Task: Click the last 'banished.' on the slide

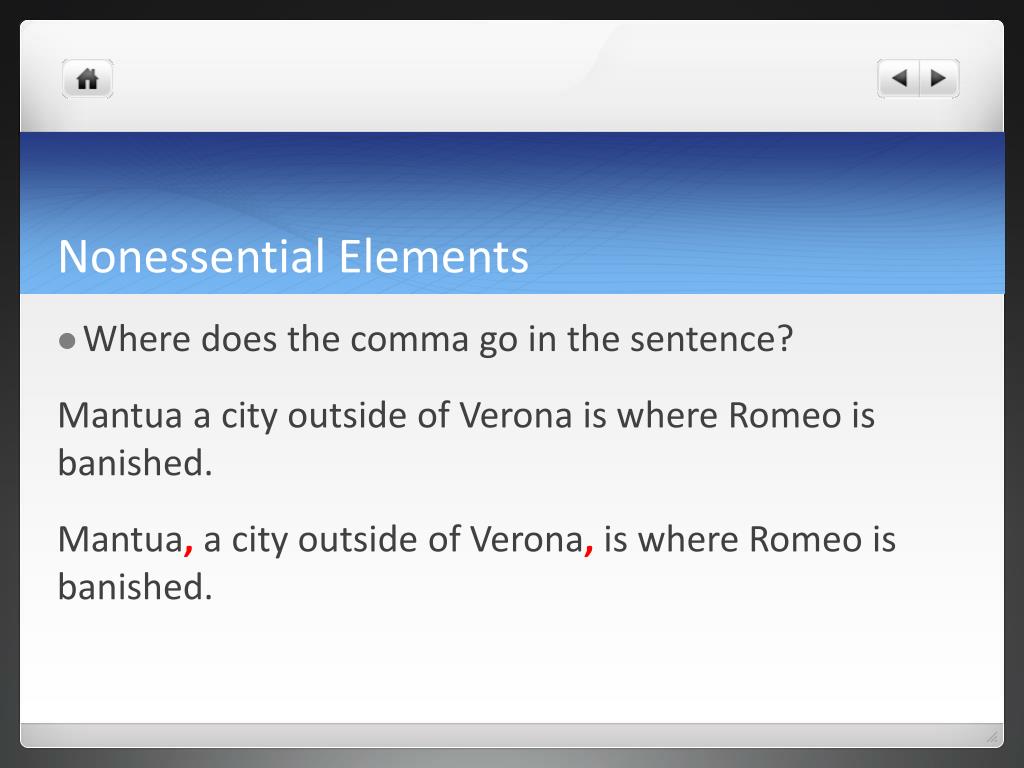Action: tap(135, 586)
